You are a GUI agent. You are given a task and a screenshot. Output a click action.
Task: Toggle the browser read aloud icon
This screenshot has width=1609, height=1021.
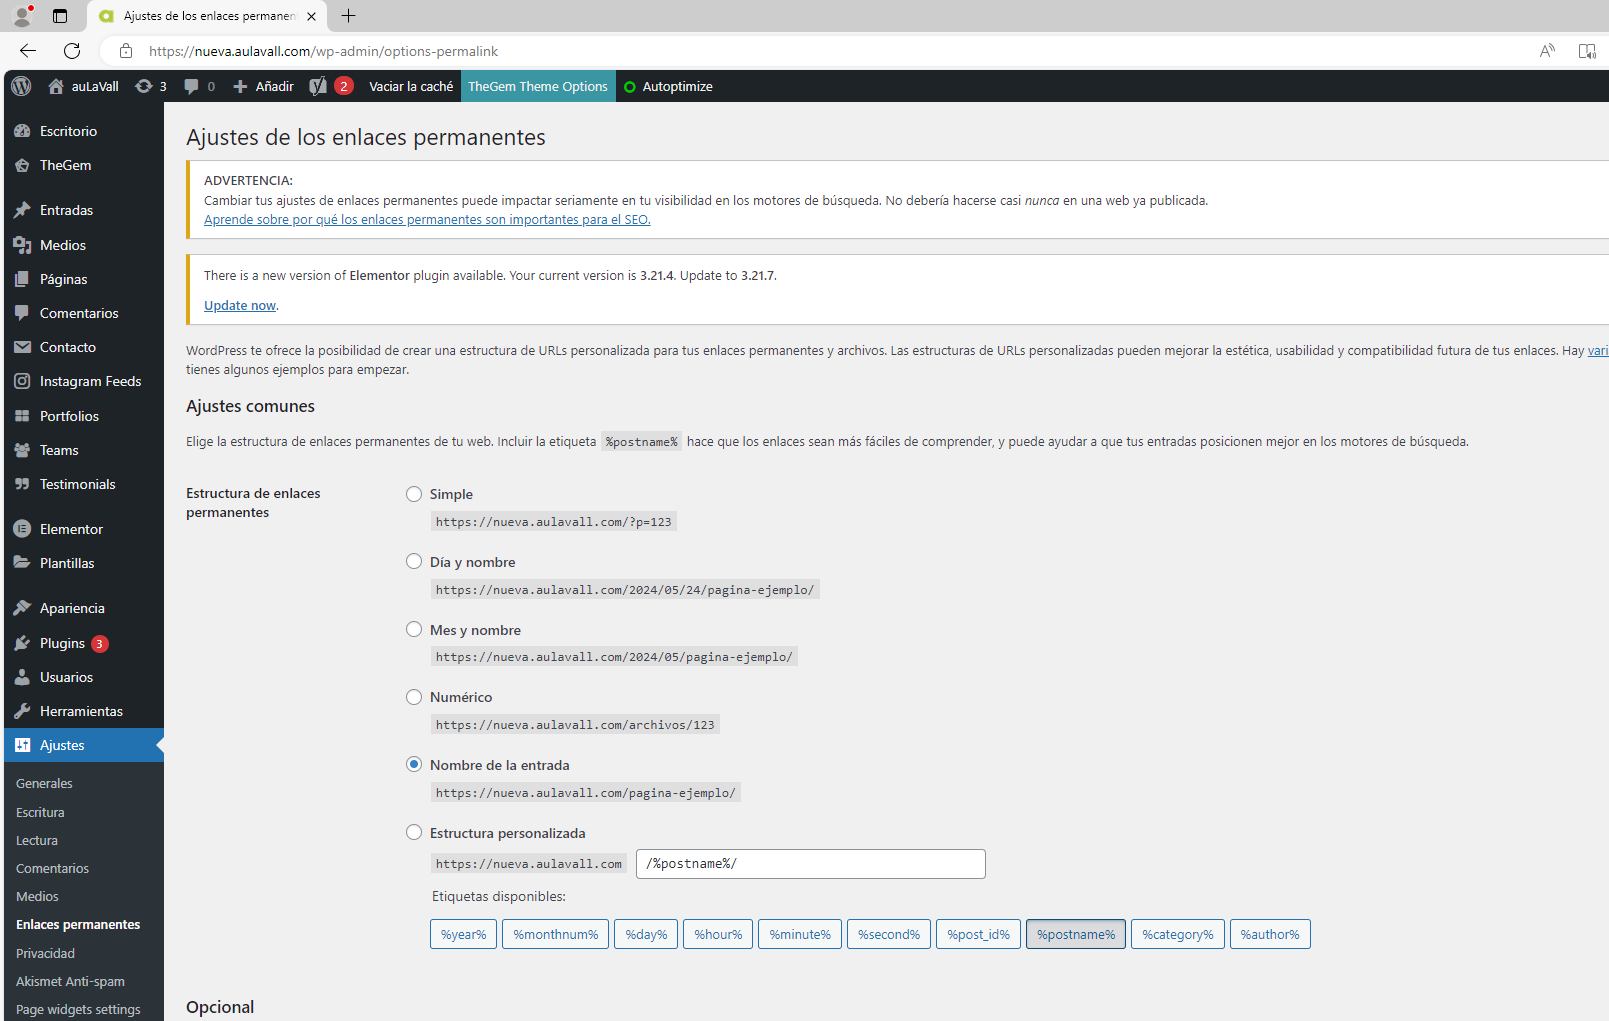click(x=1547, y=51)
